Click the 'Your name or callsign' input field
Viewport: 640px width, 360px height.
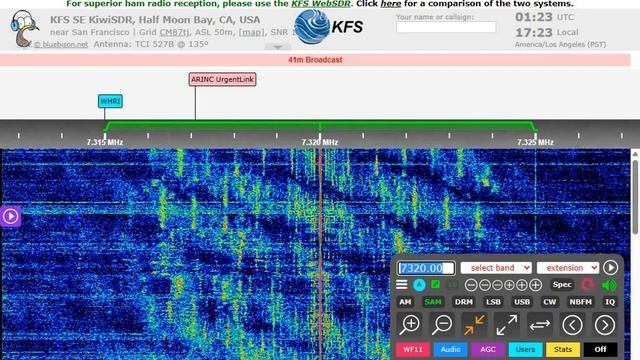(446, 27)
